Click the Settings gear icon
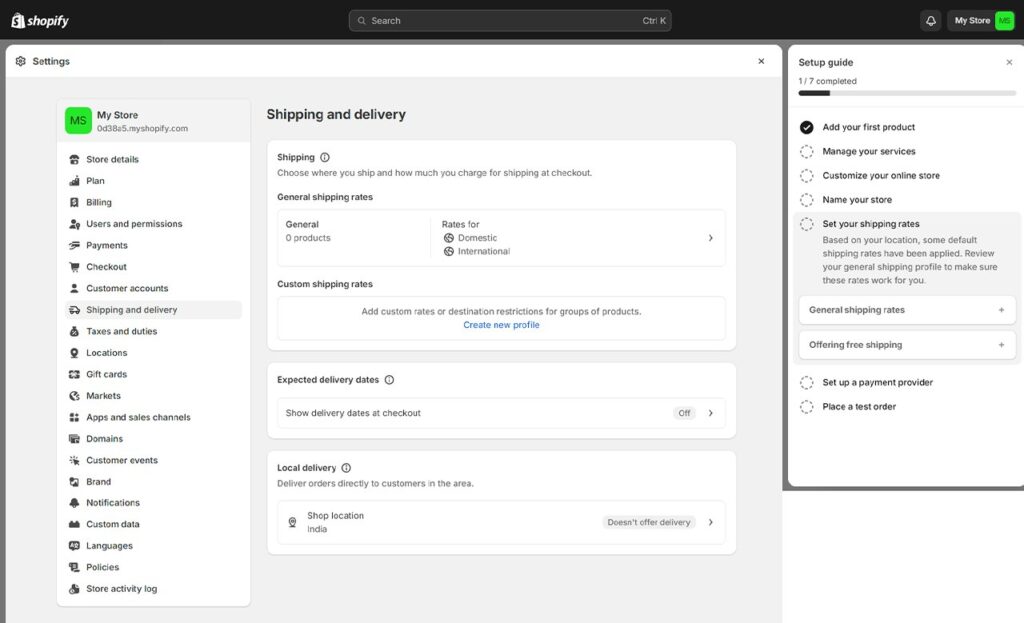Image resolution: width=1024 pixels, height=623 pixels. [x=20, y=61]
